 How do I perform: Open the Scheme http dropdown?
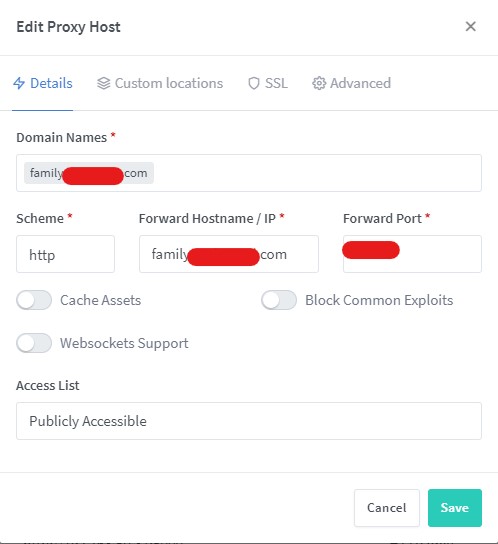click(65, 254)
